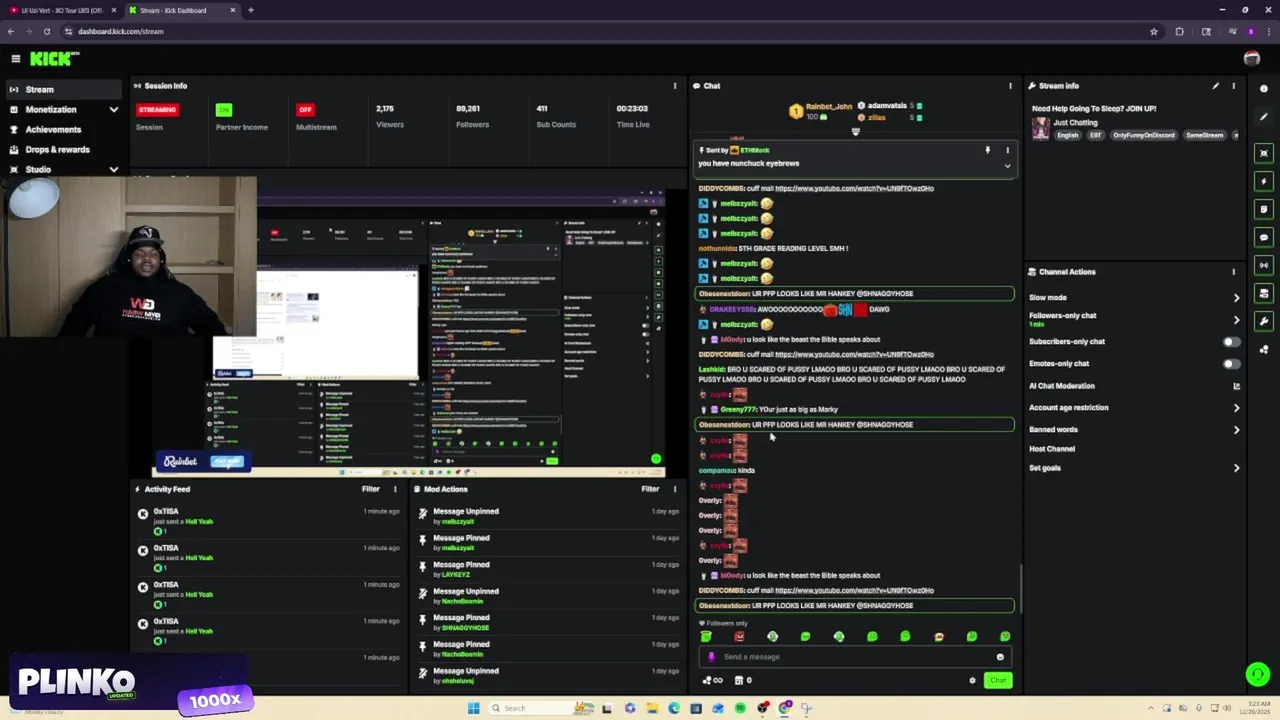1280x720 pixels.
Task: Open Stream info panel options menu
Action: tap(1233, 86)
